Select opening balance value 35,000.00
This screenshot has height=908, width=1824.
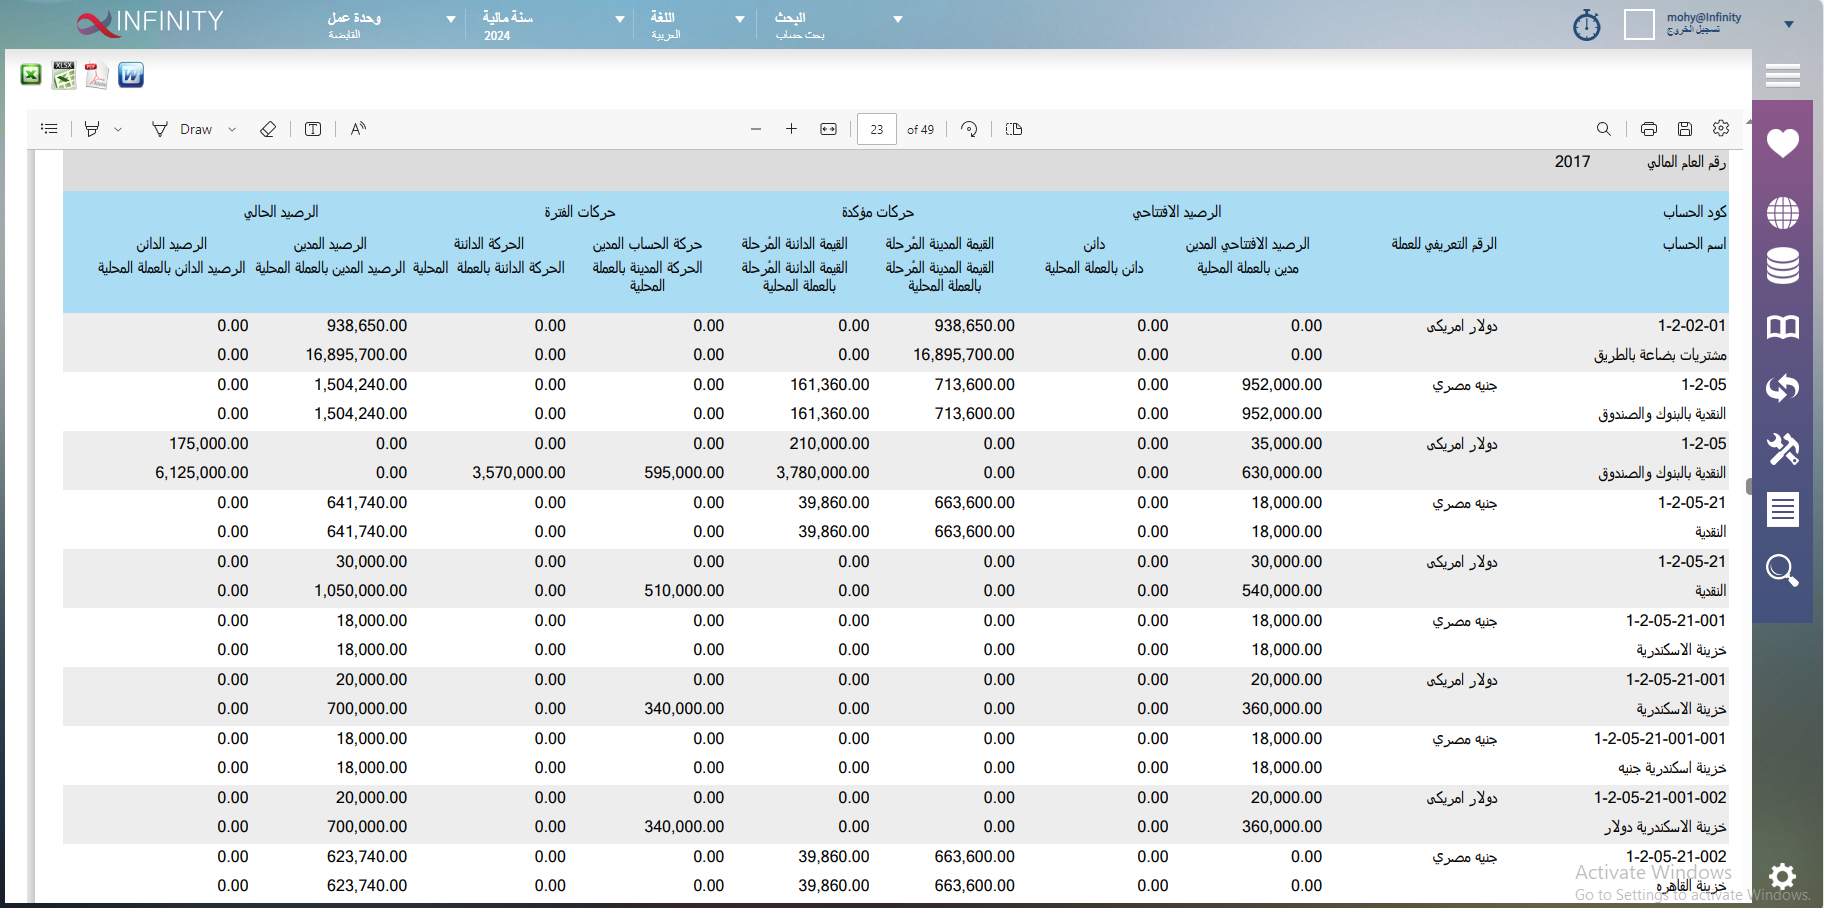coord(1286,443)
